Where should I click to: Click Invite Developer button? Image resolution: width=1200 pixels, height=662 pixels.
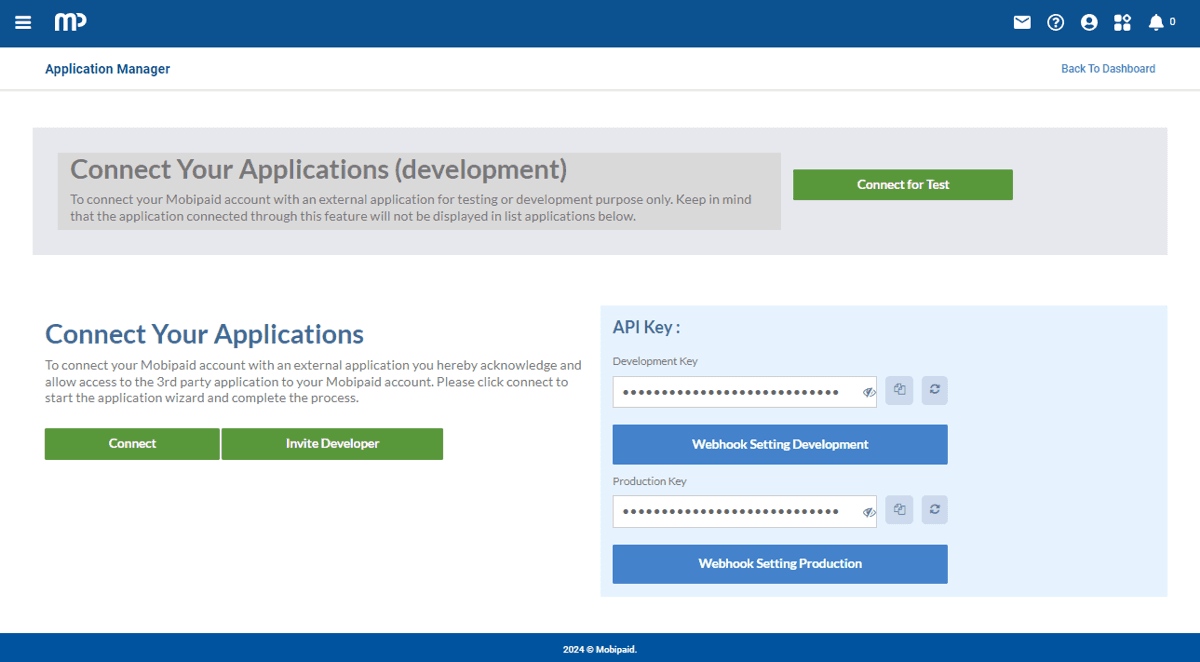pyautogui.click(x=332, y=444)
